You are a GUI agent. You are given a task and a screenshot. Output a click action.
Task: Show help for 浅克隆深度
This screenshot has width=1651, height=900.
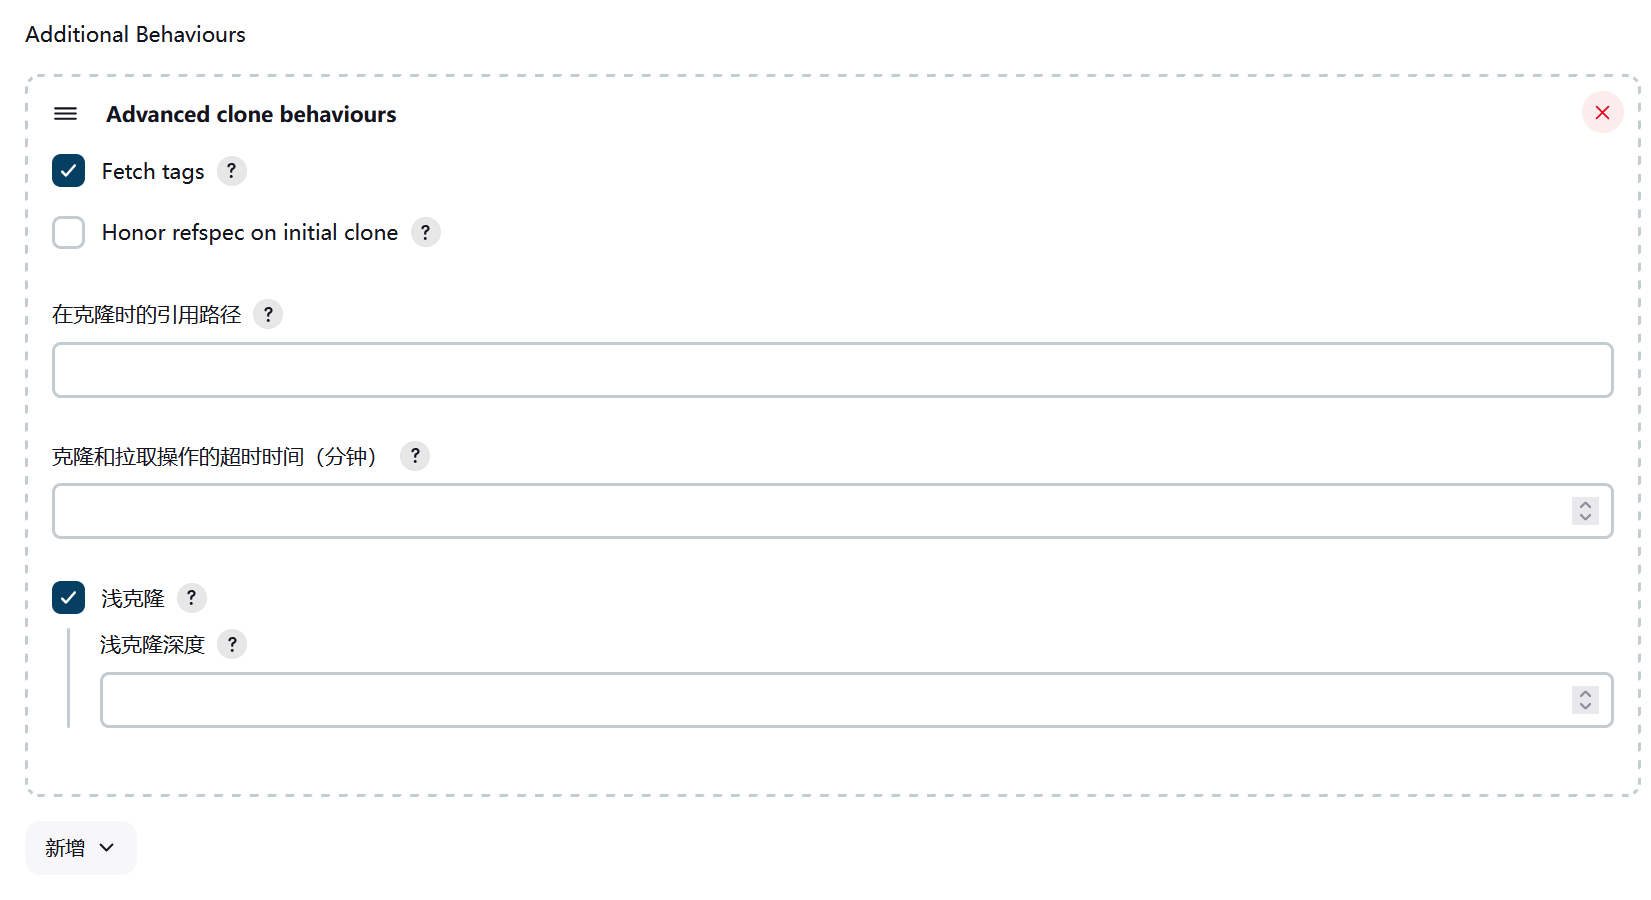[x=232, y=644]
